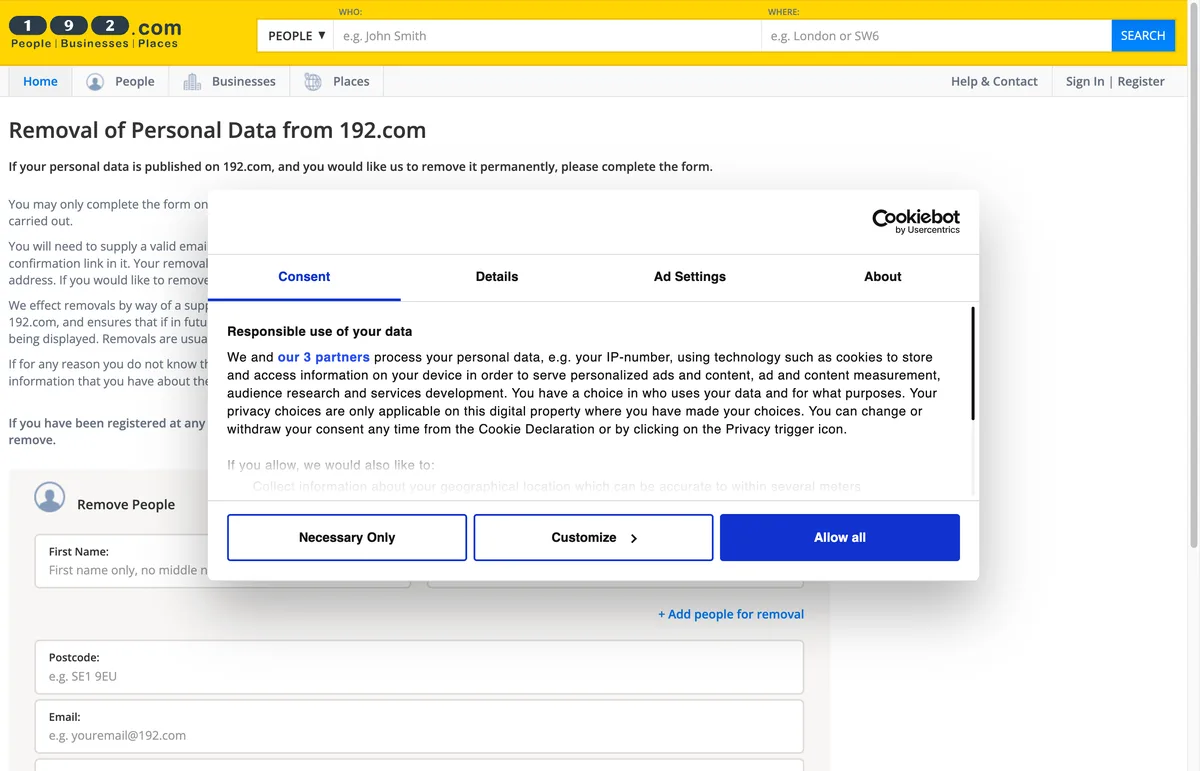Click the Cookiebot by Usercentrics logo
The width and height of the screenshot is (1200, 771).
coord(916,221)
